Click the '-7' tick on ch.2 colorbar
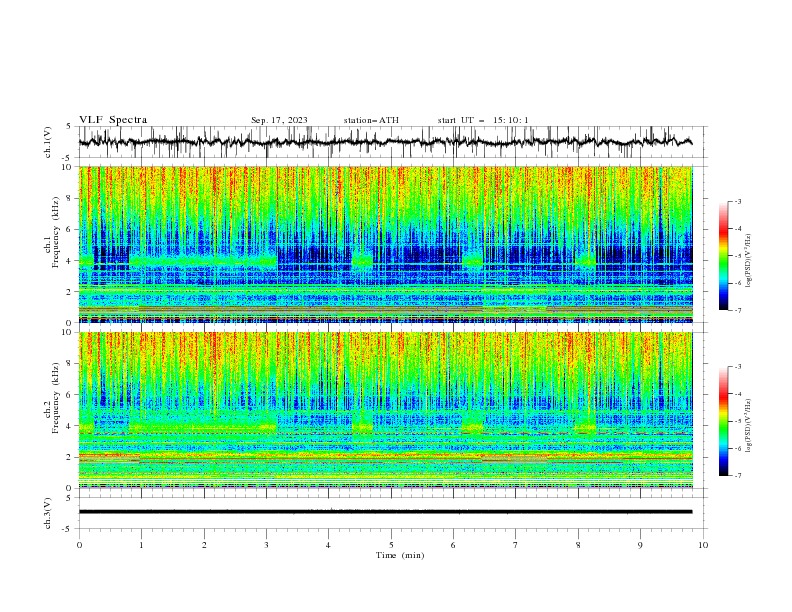This screenshot has height=612, width=792. pyautogui.click(x=737, y=475)
